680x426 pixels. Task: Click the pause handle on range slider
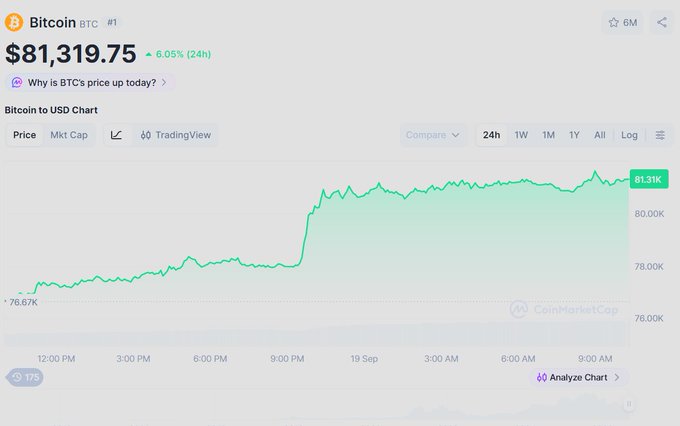tap(629, 404)
